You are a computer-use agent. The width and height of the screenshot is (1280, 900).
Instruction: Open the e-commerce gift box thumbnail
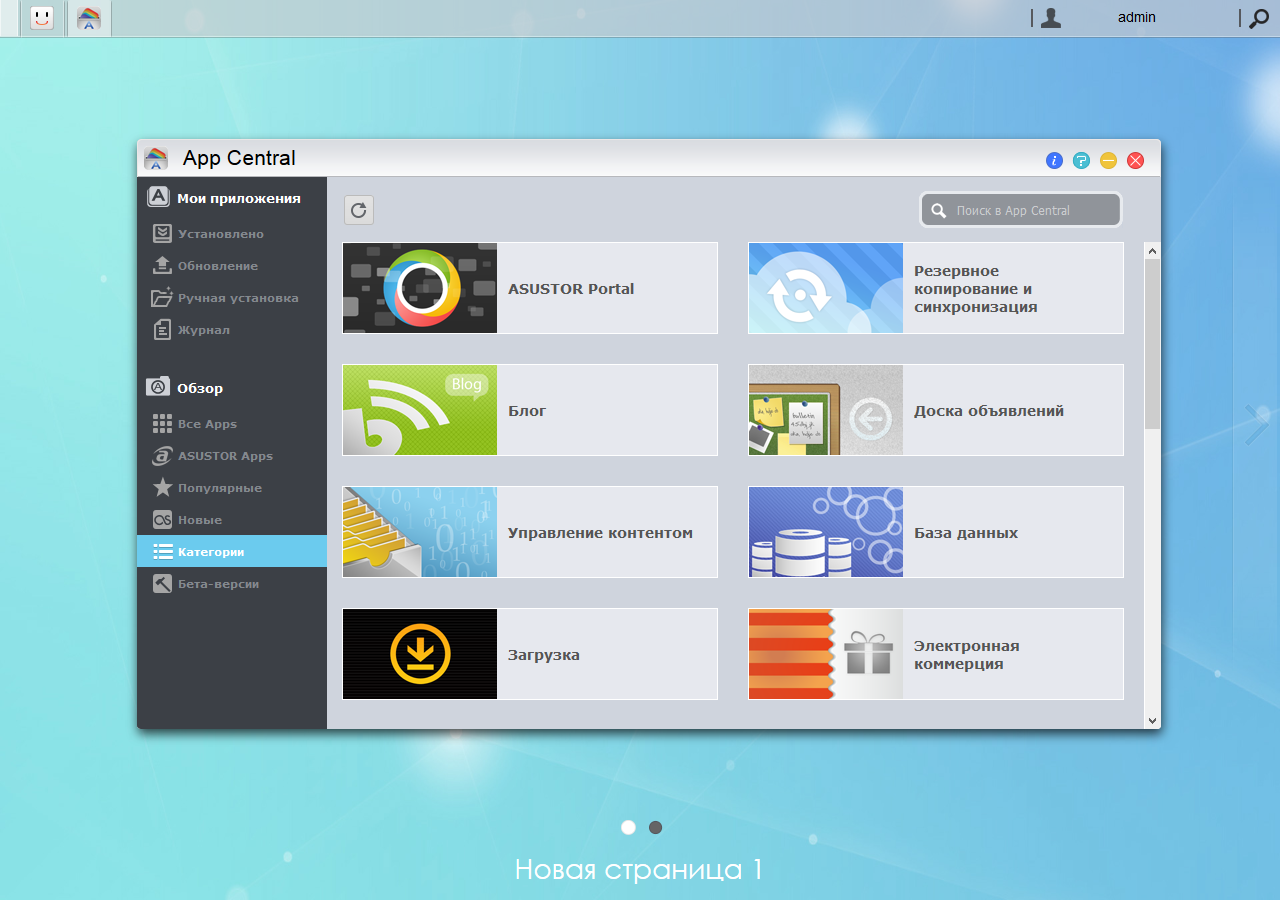point(826,654)
